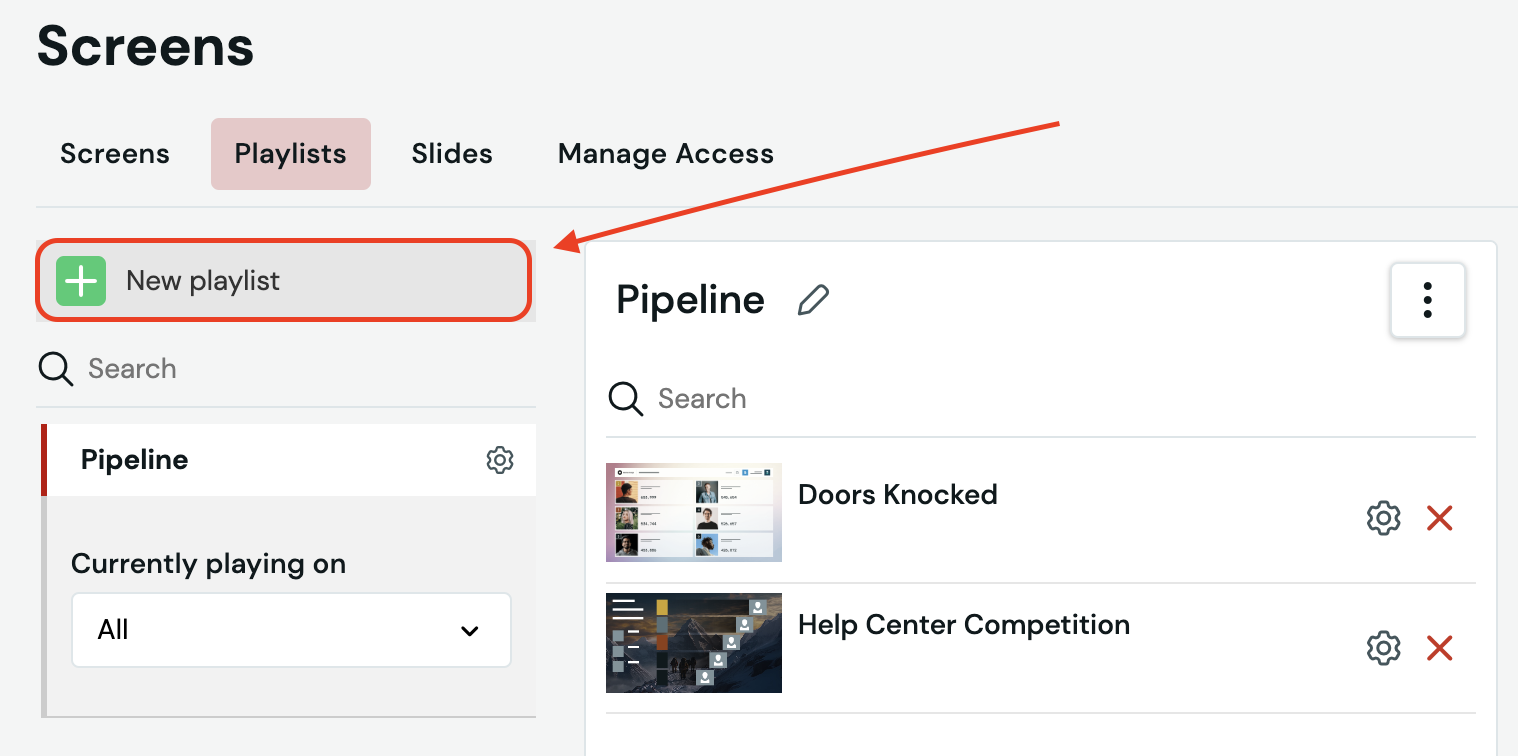Remove Help Center Competition with red X
The width and height of the screenshot is (1518, 756).
click(1439, 648)
